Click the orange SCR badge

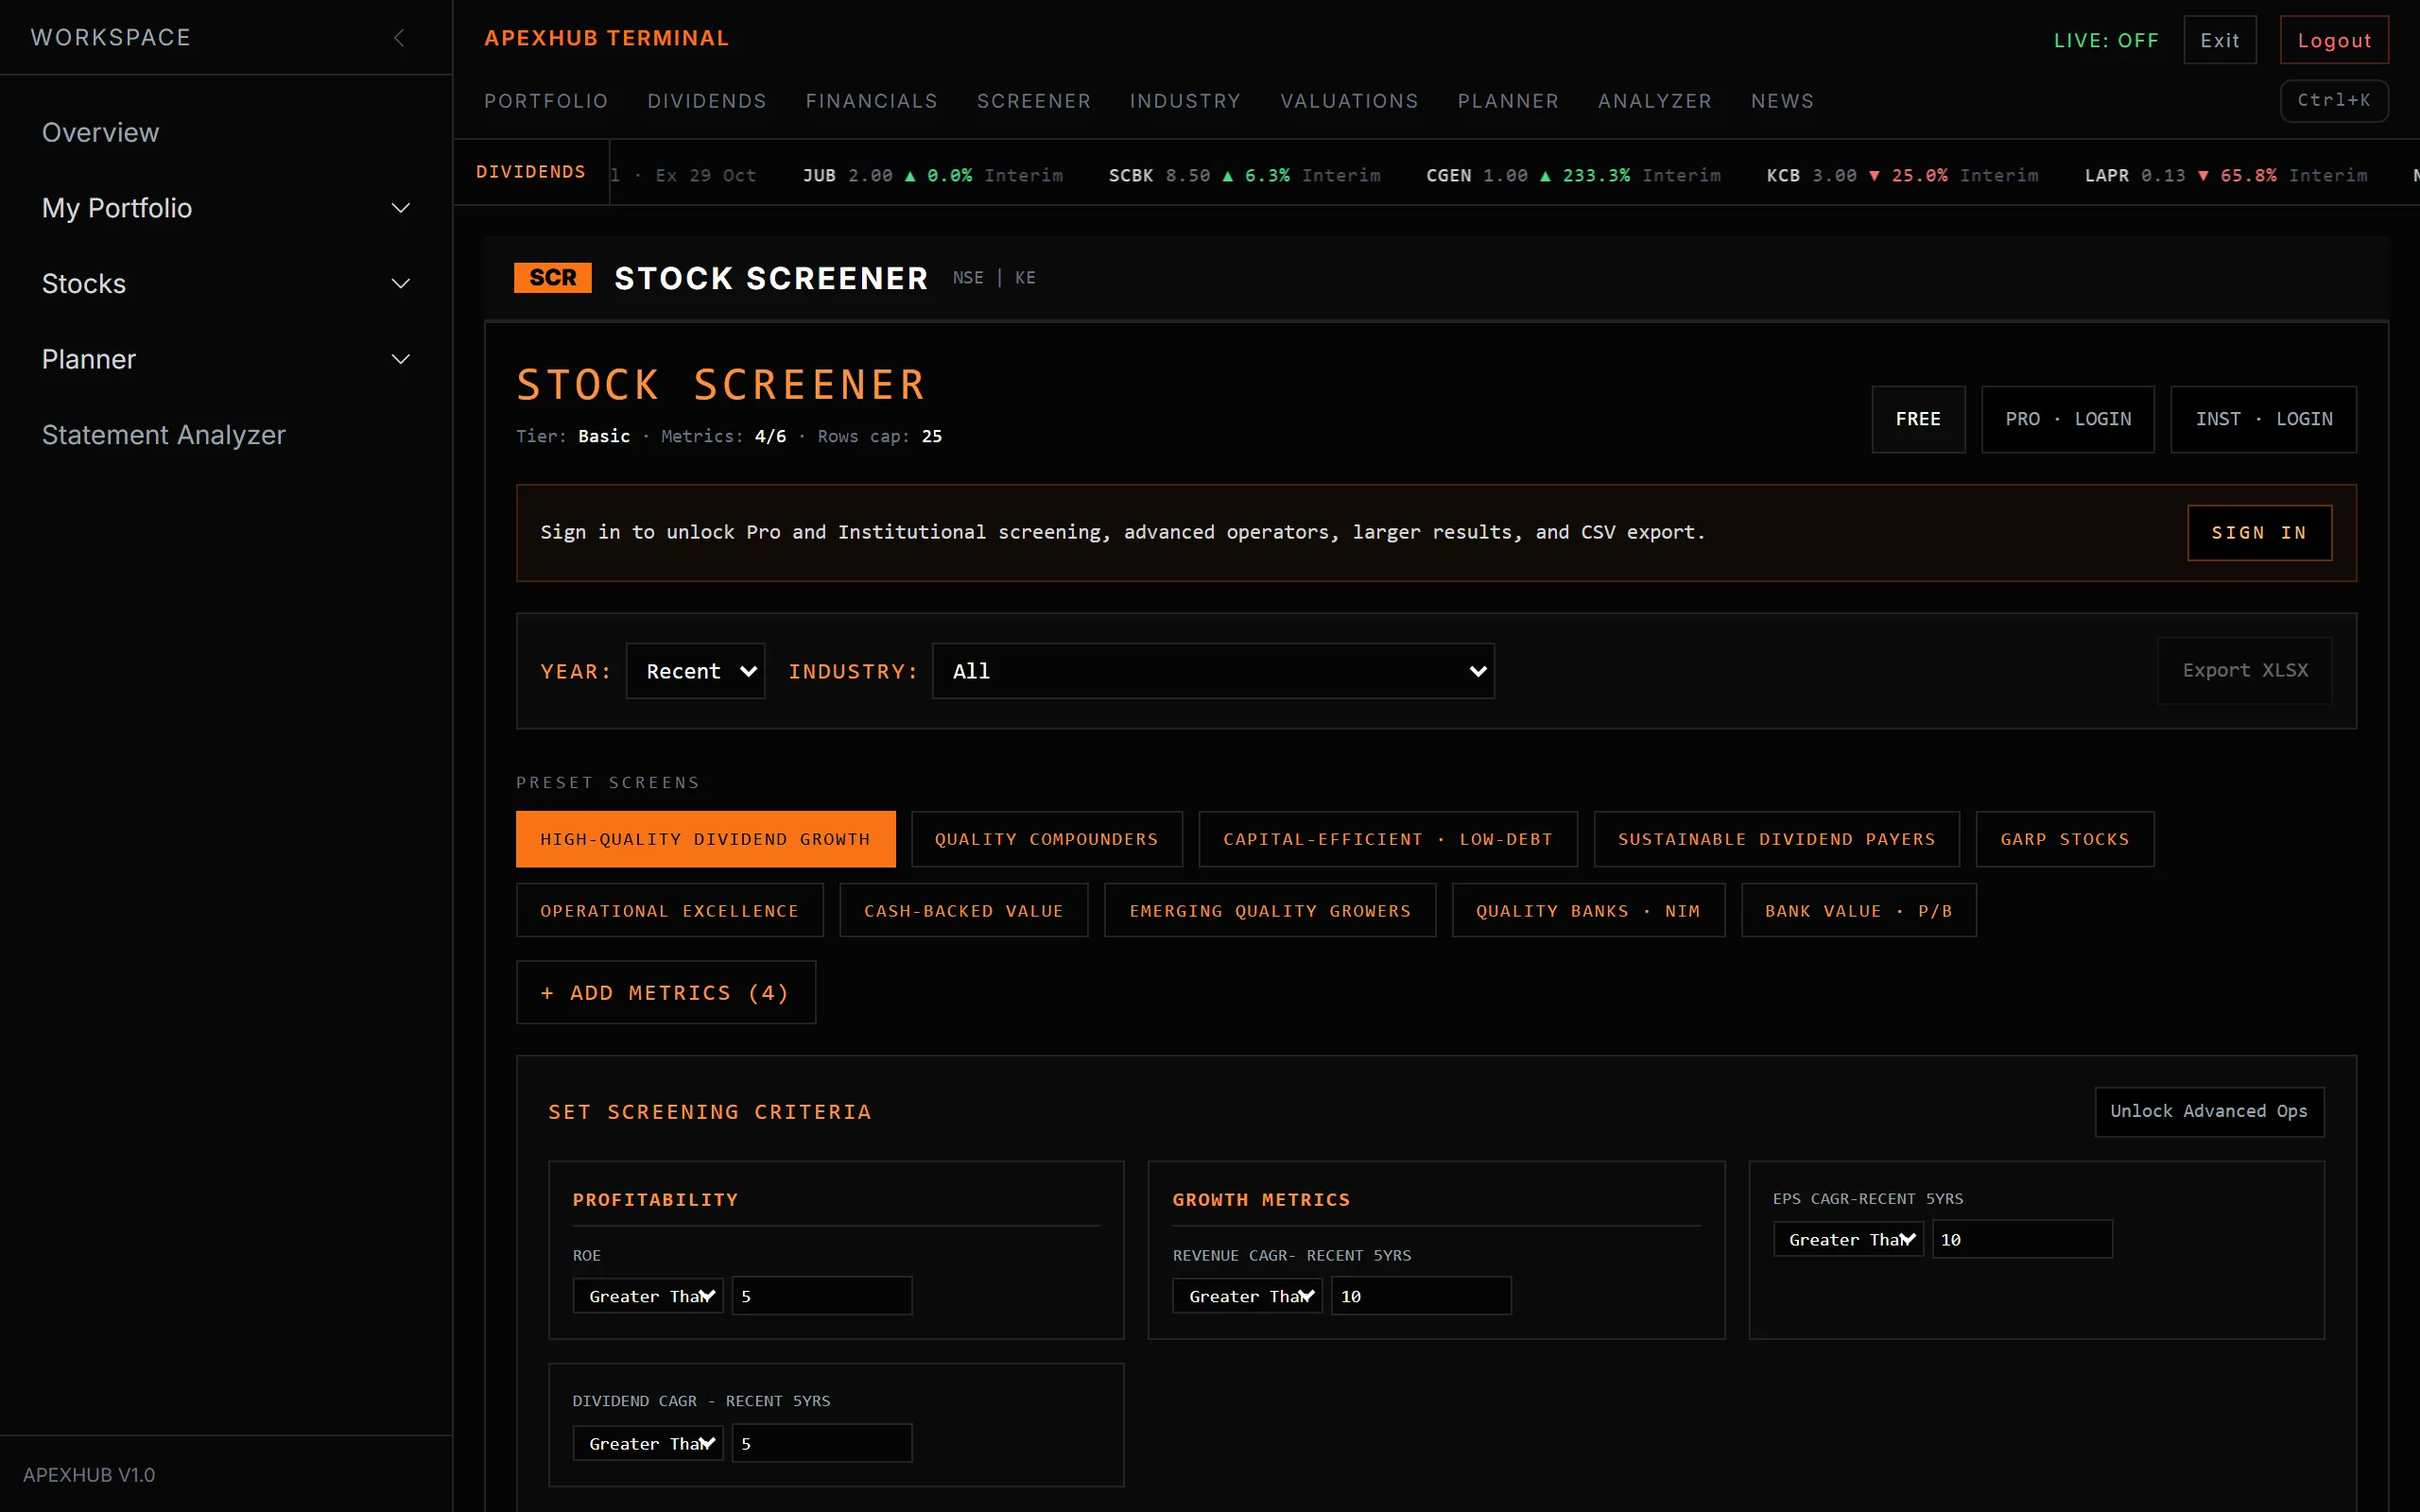552,277
